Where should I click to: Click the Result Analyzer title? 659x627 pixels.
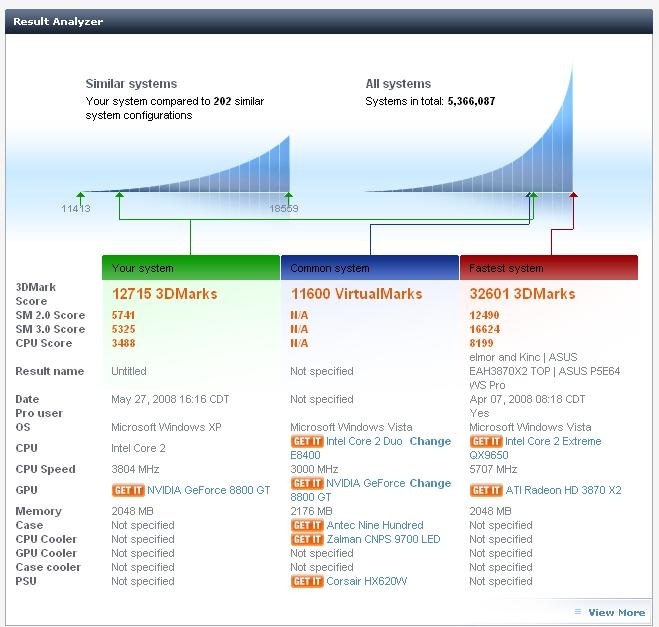click(x=58, y=21)
